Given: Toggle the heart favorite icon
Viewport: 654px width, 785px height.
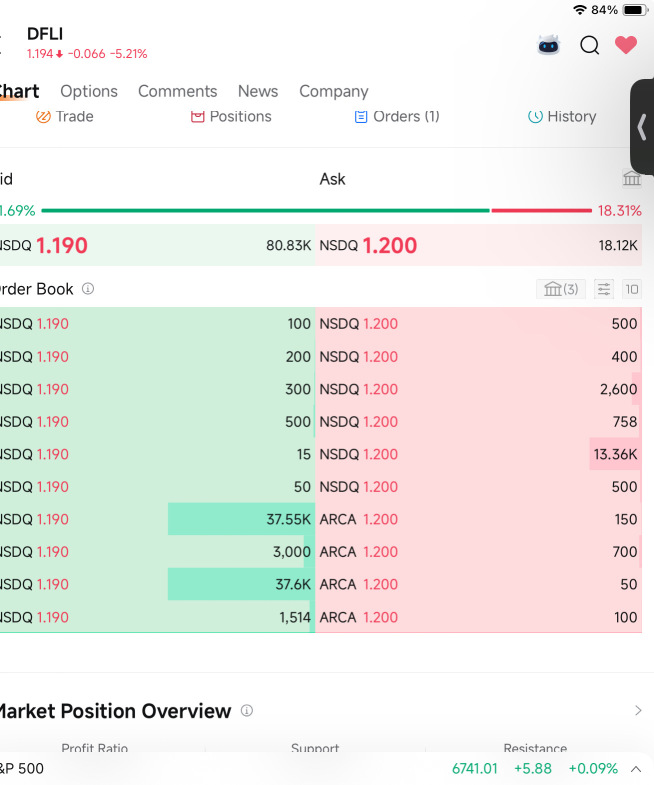Looking at the screenshot, I should click(x=626, y=45).
